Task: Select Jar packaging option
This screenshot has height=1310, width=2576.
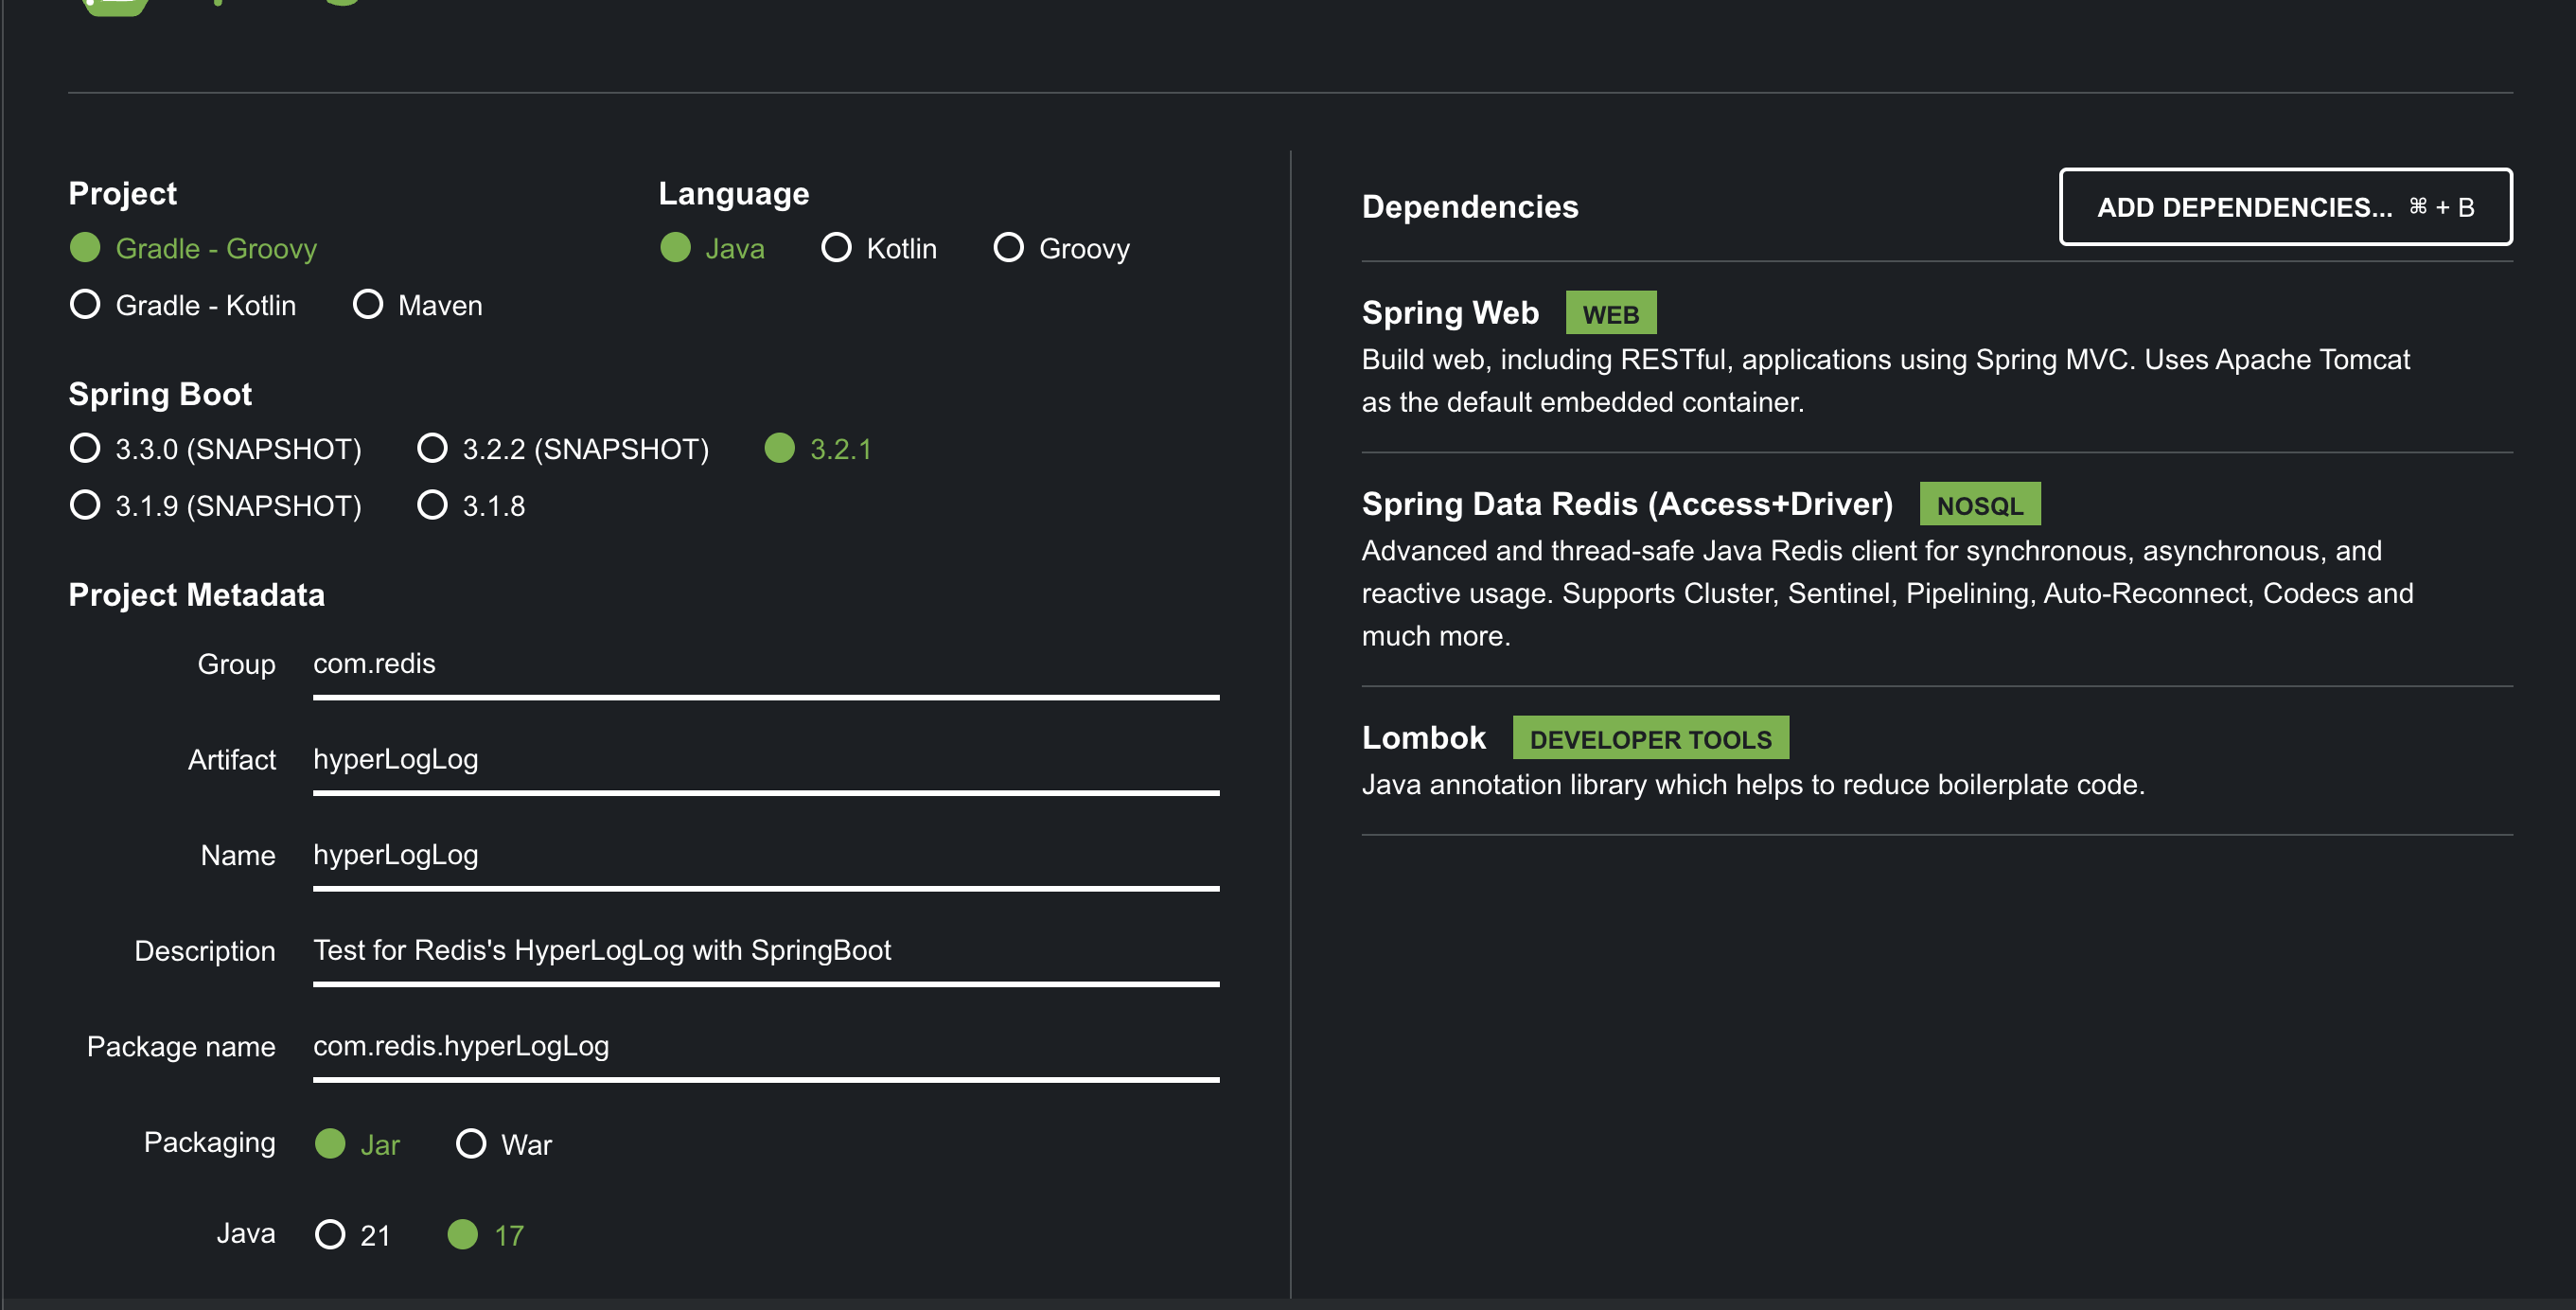Action: 357,1144
